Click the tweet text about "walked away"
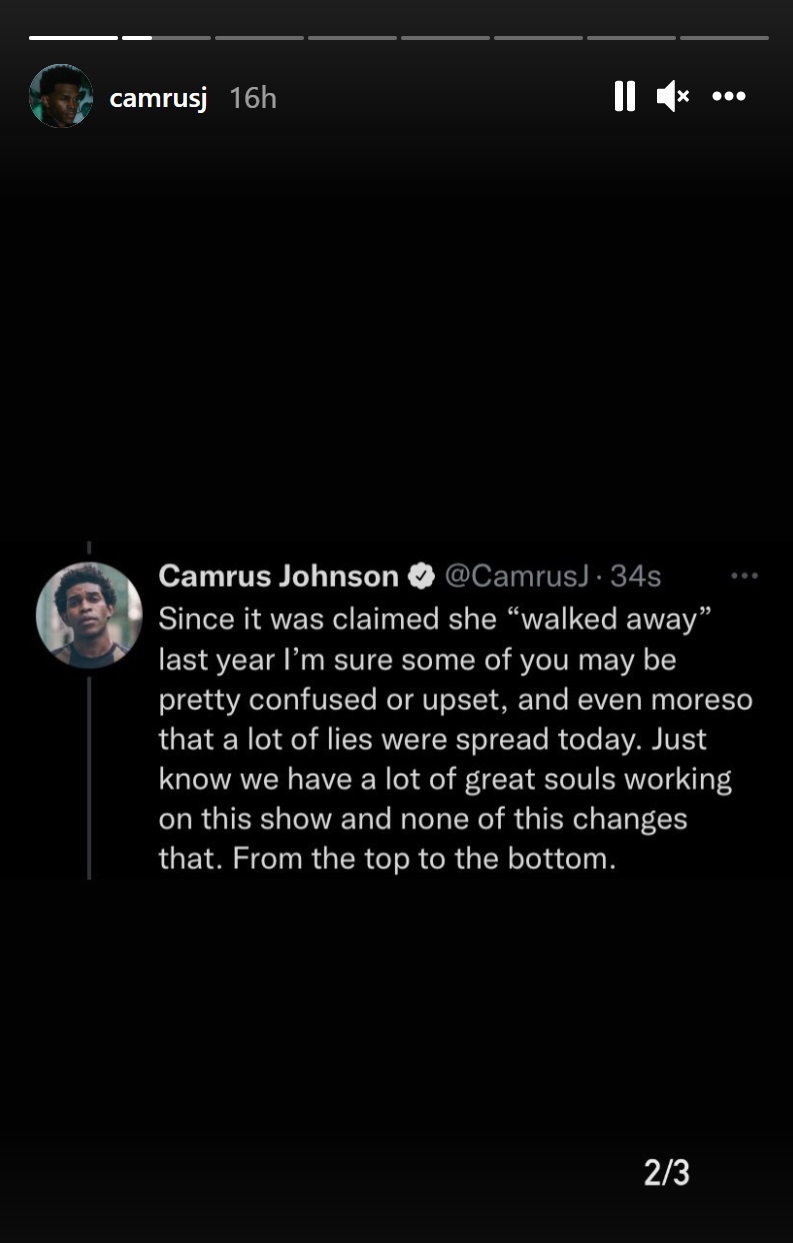Screen dimensions: 793x1243 coord(455,738)
